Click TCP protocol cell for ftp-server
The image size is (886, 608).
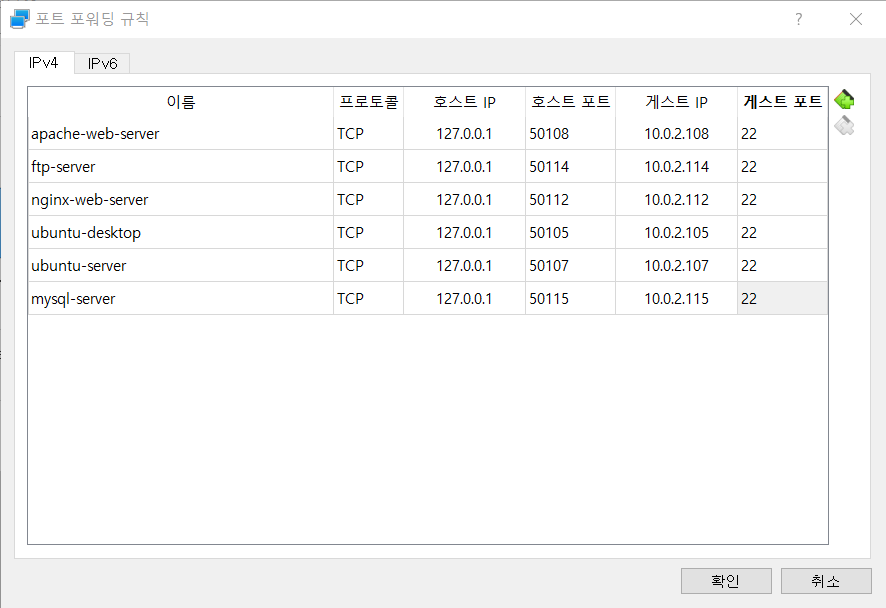[368, 166]
